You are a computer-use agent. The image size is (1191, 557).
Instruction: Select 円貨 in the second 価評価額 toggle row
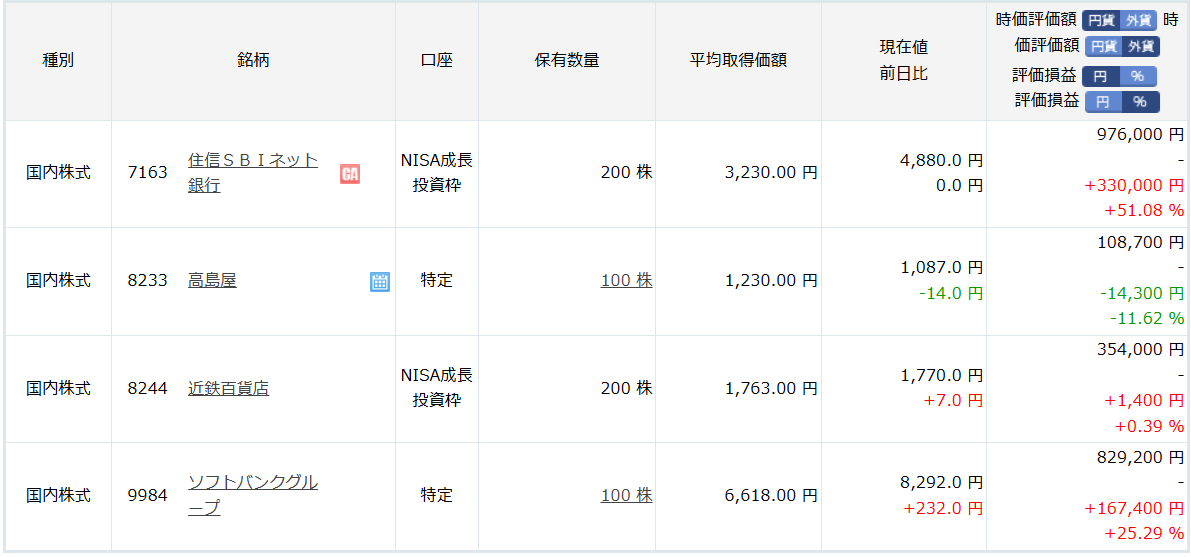tap(1104, 46)
